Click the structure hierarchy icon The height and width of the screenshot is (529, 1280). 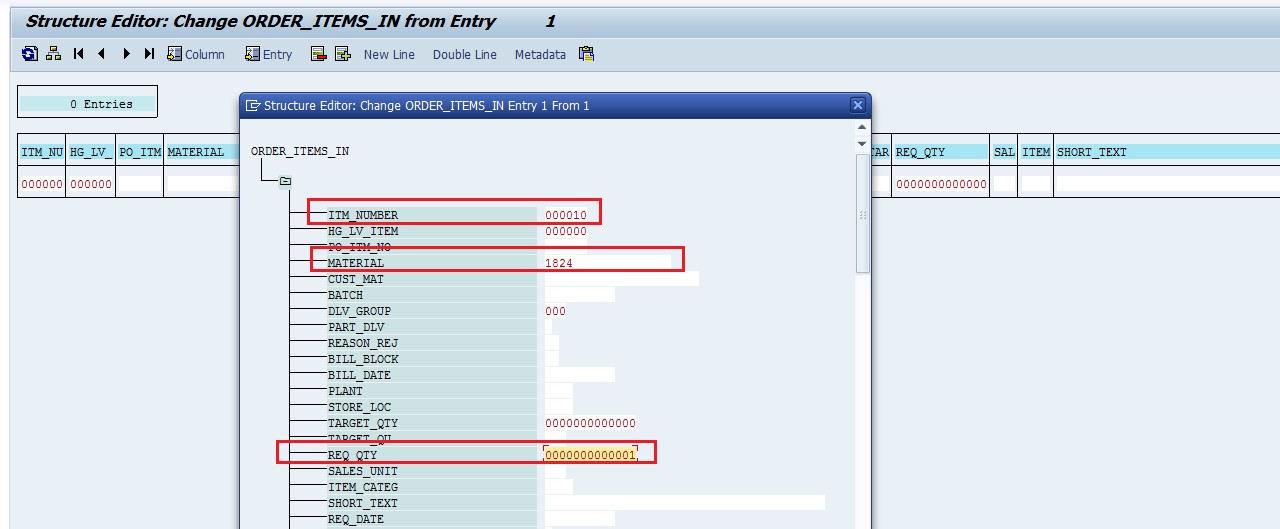(x=54, y=54)
